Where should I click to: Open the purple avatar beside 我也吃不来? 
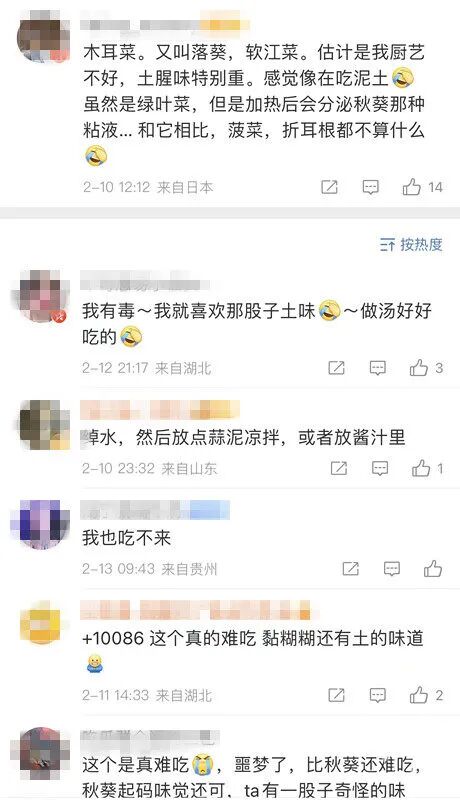tap(40, 524)
